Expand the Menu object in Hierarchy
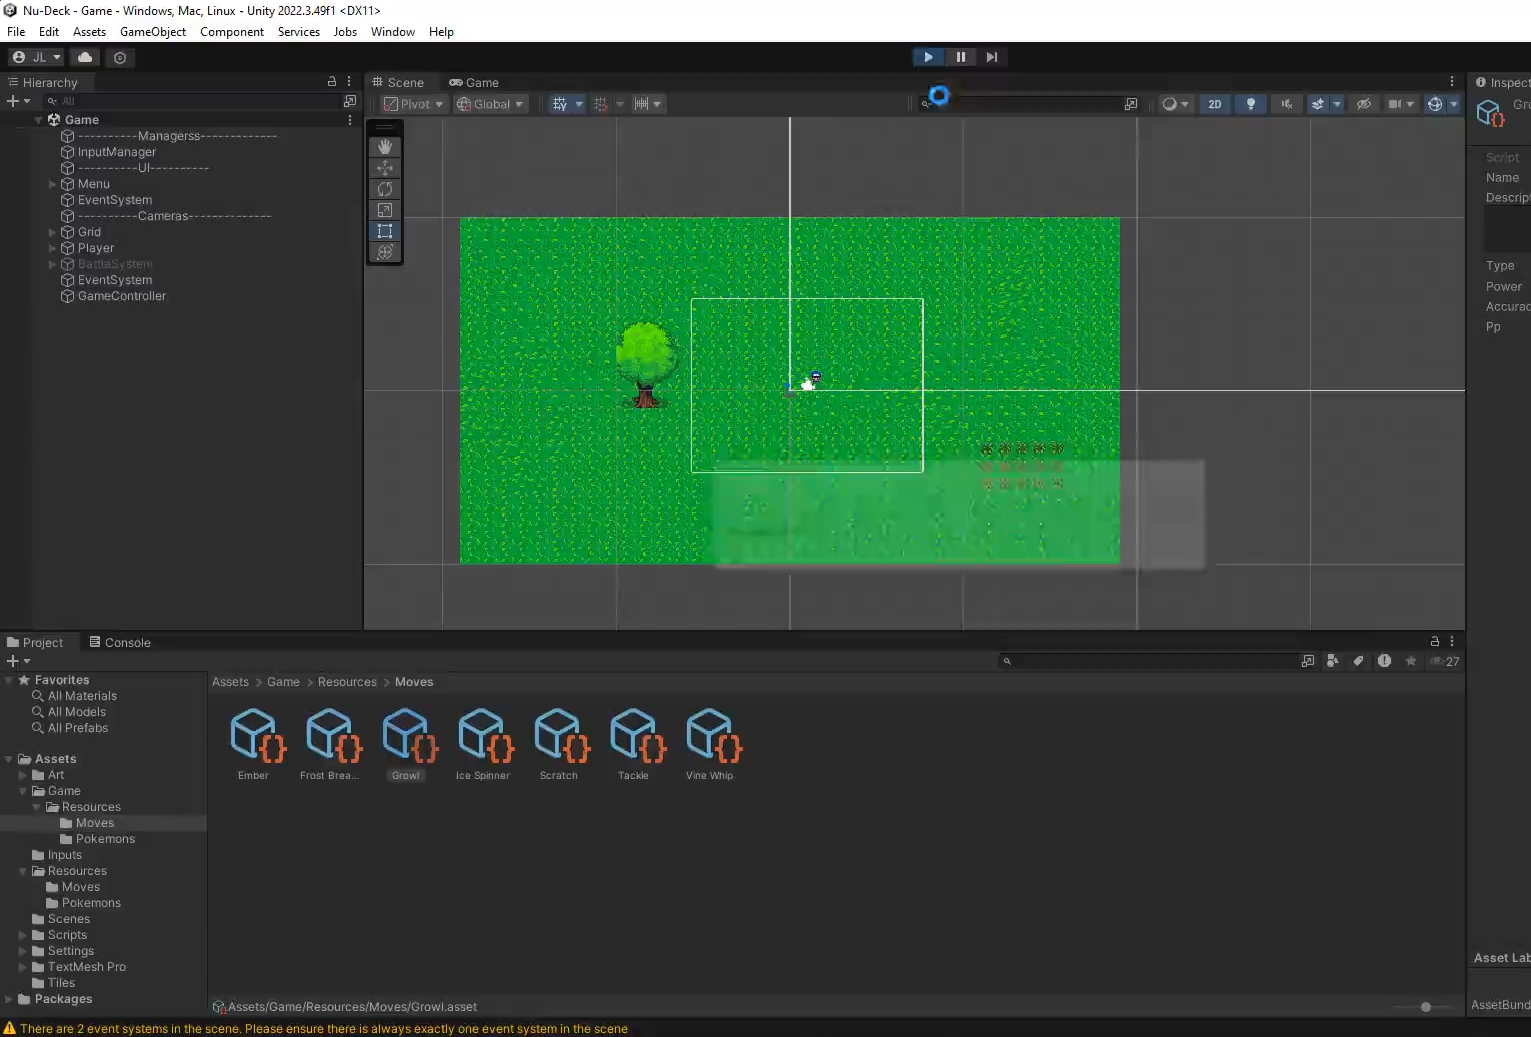 [53, 184]
